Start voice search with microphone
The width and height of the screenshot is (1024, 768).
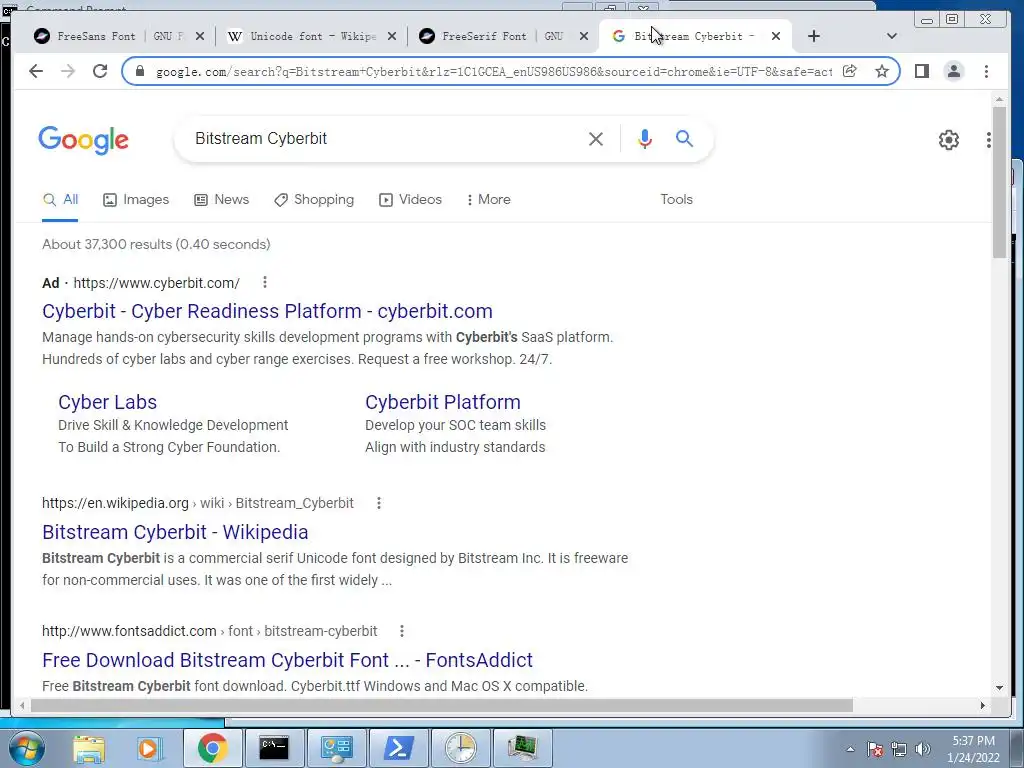point(645,139)
